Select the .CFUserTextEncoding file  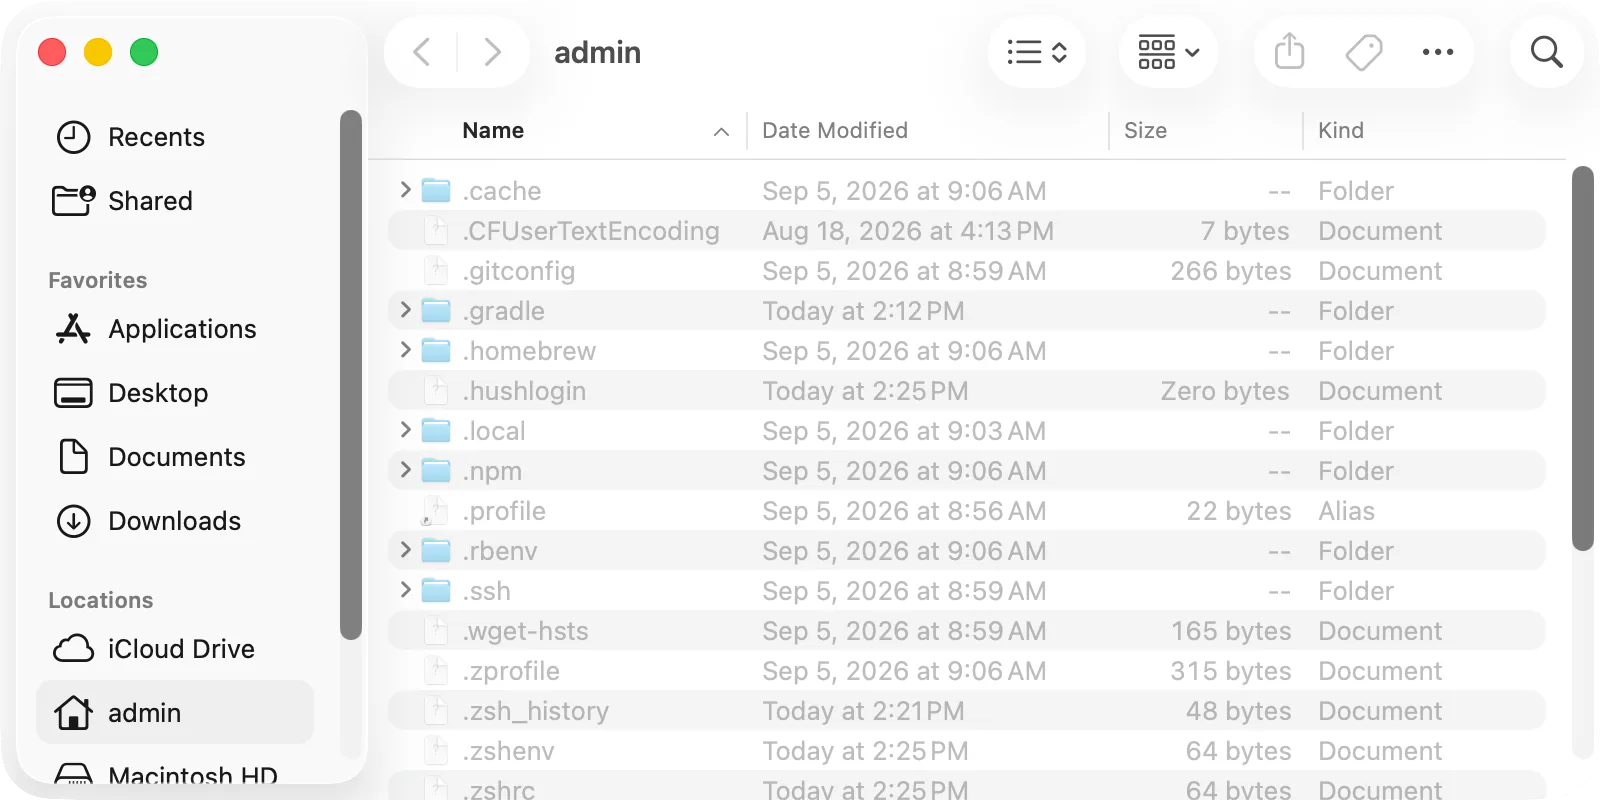point(967,231)
